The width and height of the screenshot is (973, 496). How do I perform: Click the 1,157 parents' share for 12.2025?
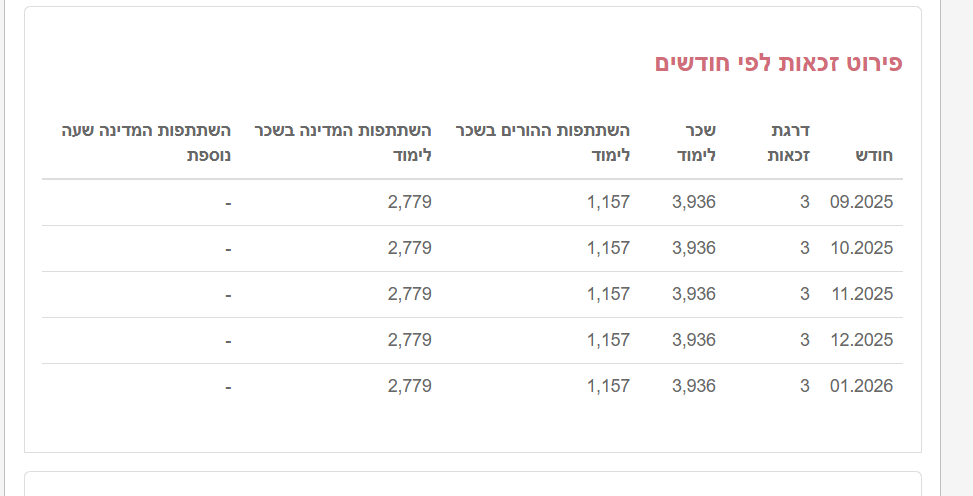coord(608,340)
